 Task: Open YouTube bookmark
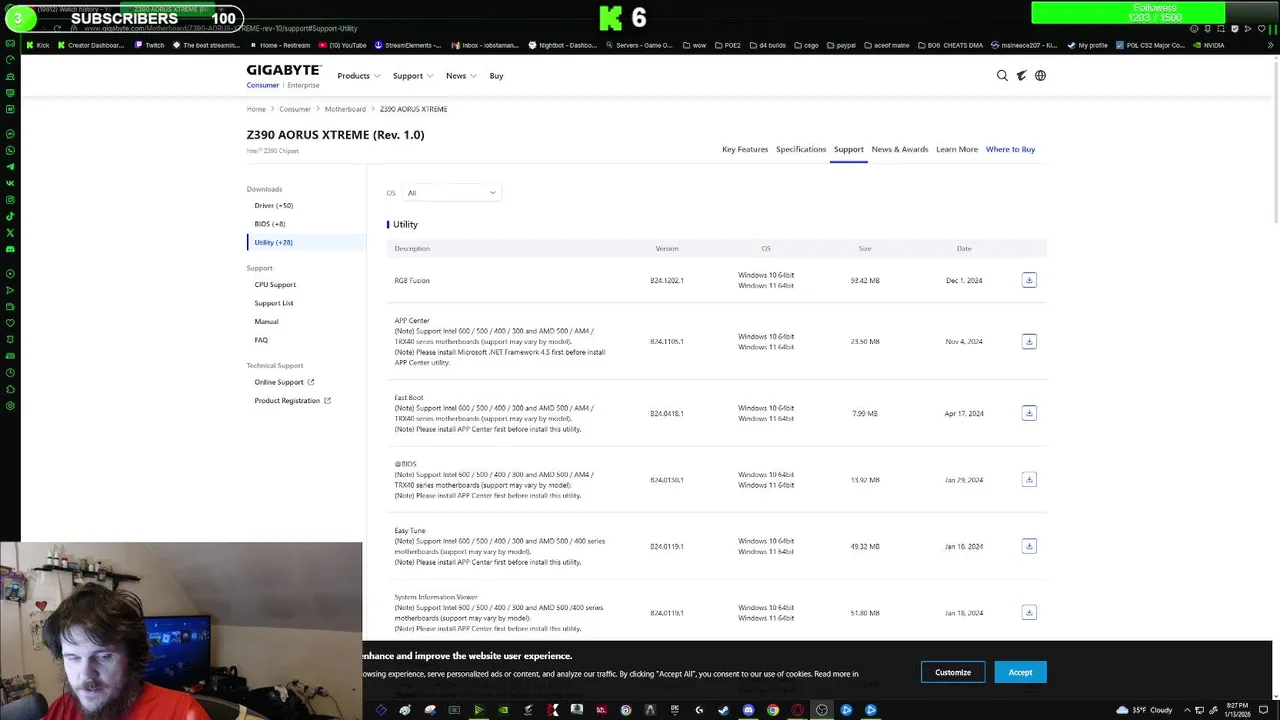tap(342, 45)
